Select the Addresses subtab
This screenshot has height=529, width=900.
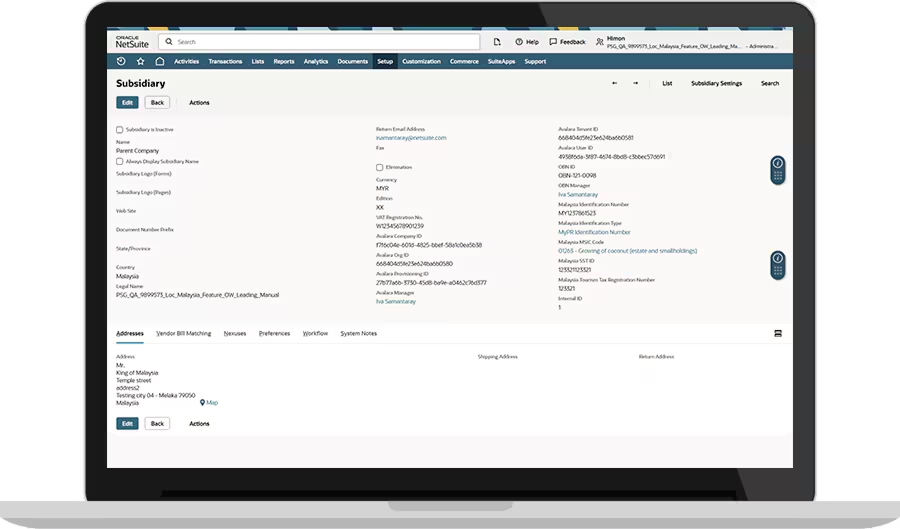click(130, 333)
